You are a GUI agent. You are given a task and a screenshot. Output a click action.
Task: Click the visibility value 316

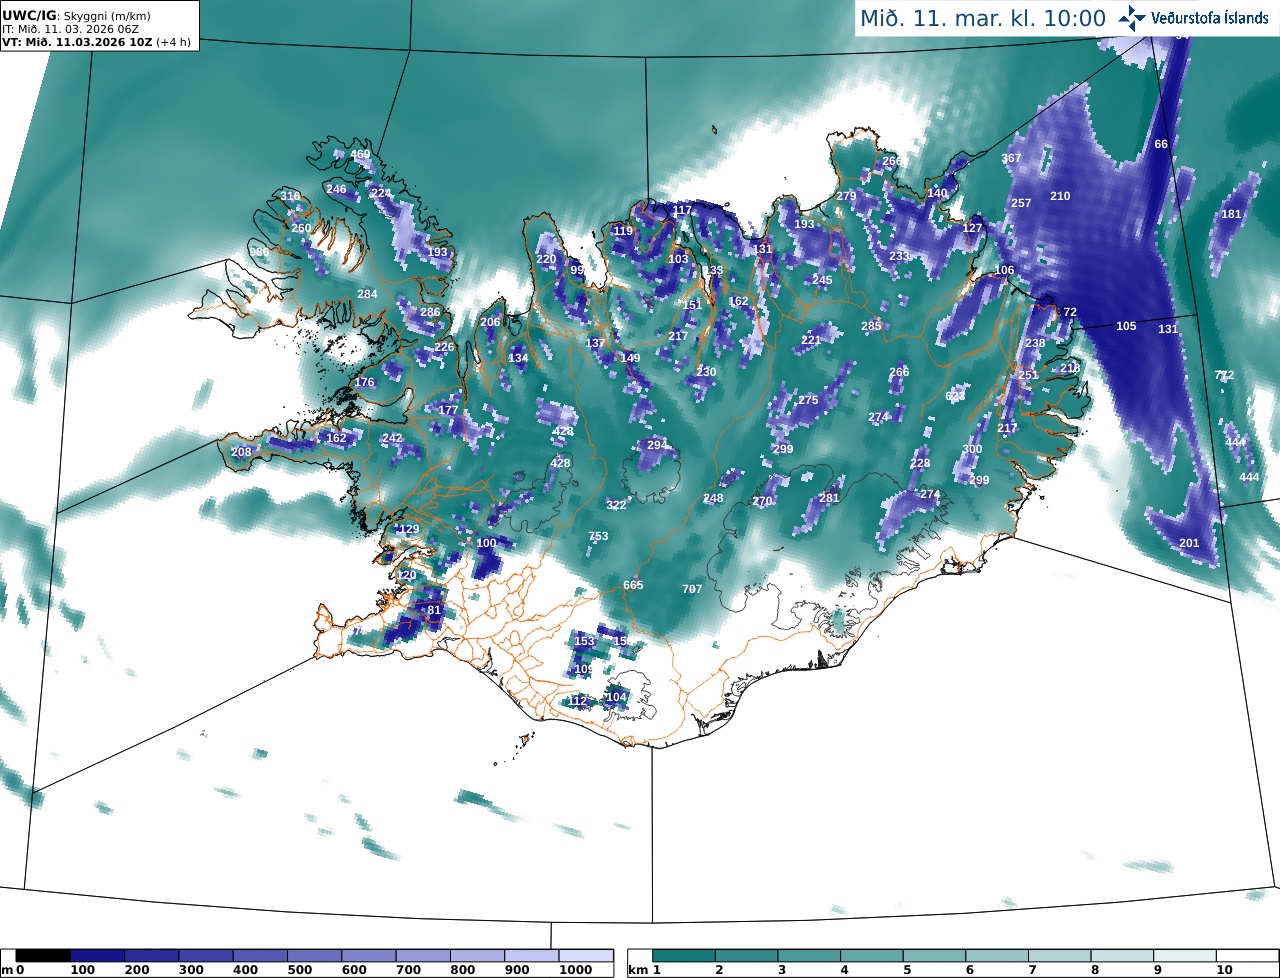pyautogui.click(x=290, y=196)
